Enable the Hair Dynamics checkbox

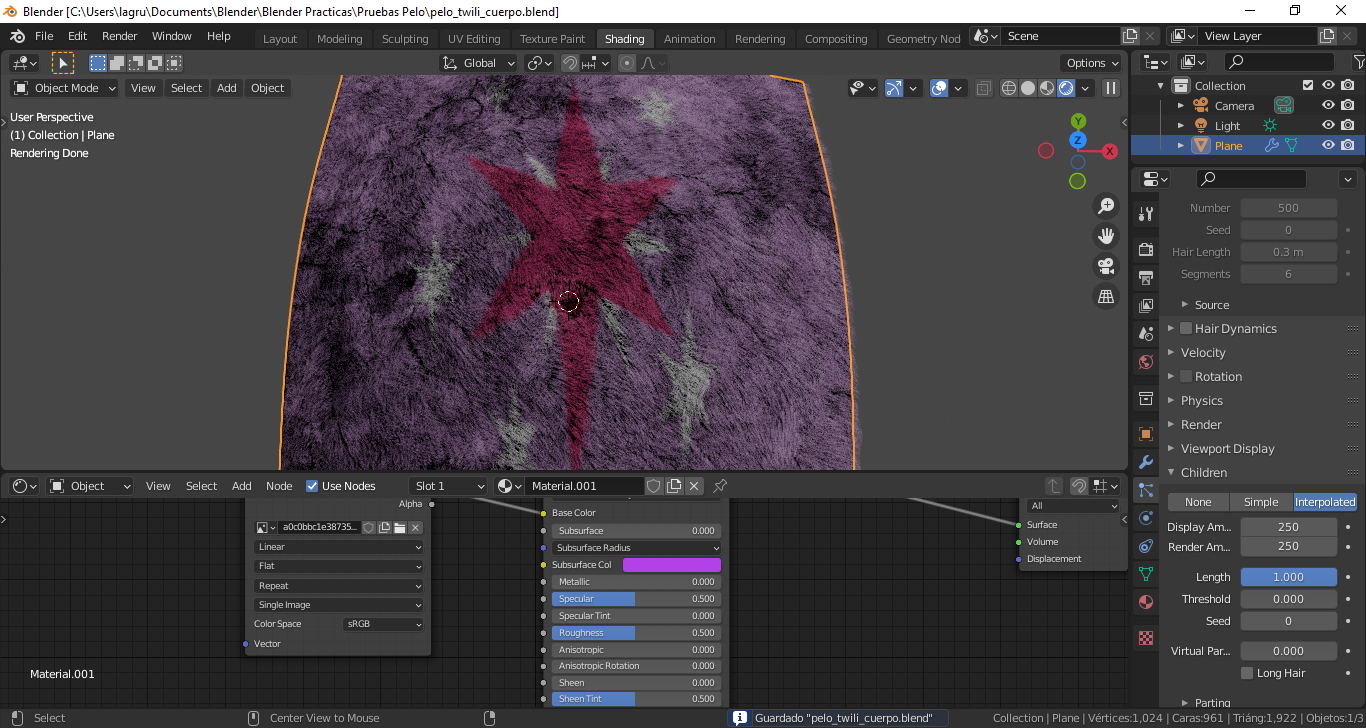click(1186, 328)
